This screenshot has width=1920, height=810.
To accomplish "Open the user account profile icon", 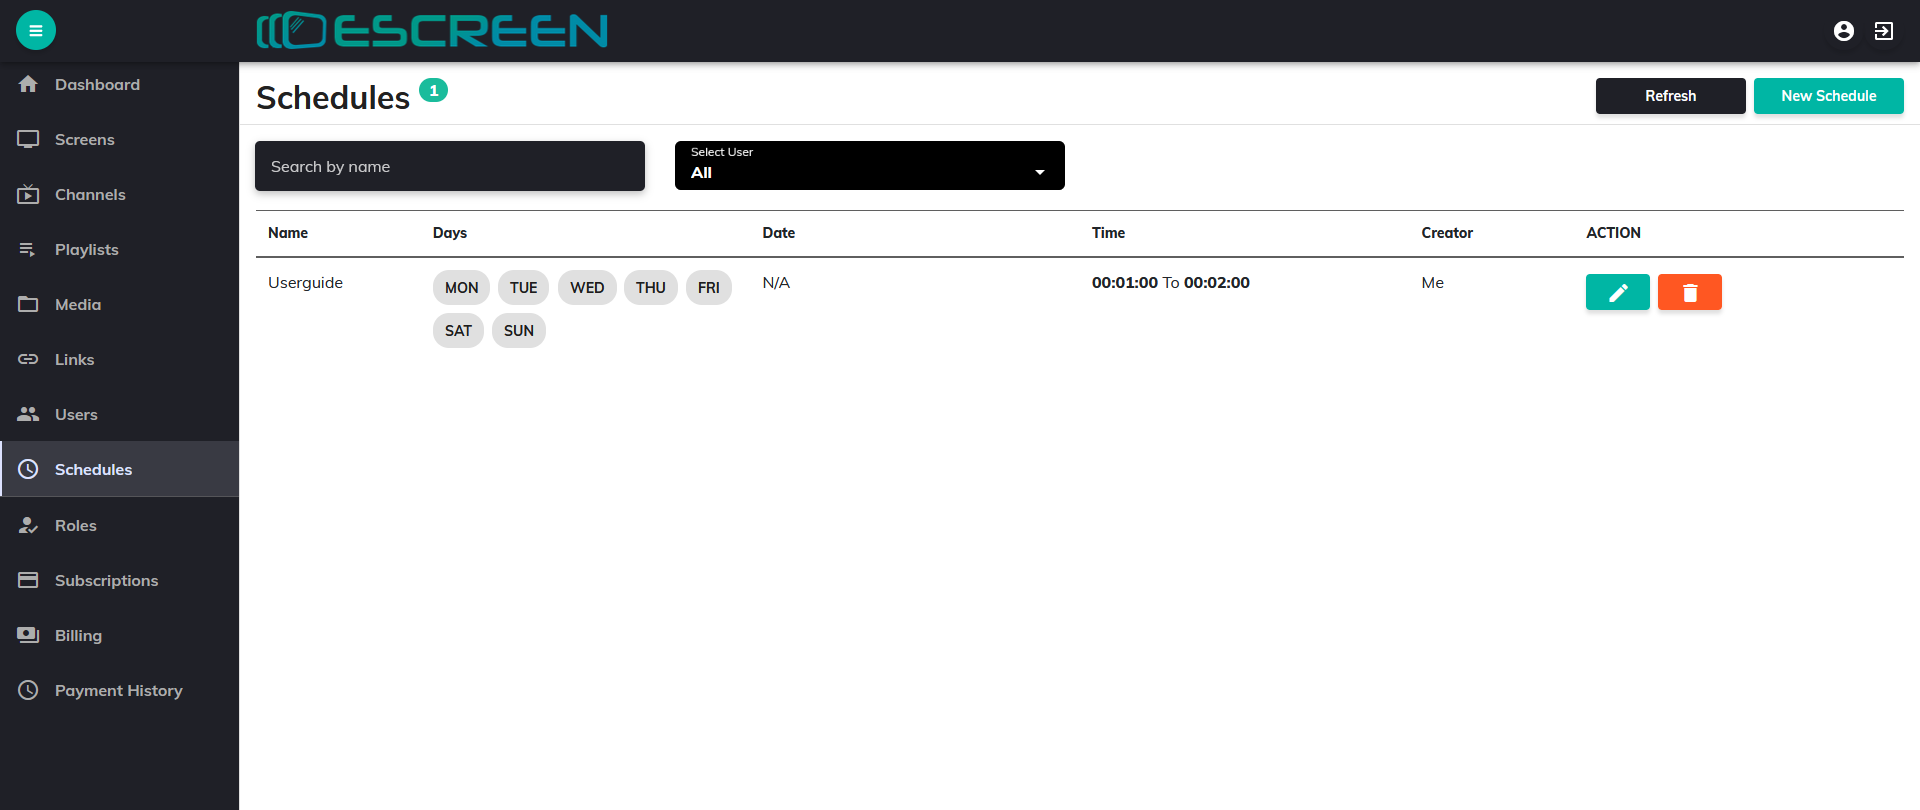I will click(x=1844, y=31).
